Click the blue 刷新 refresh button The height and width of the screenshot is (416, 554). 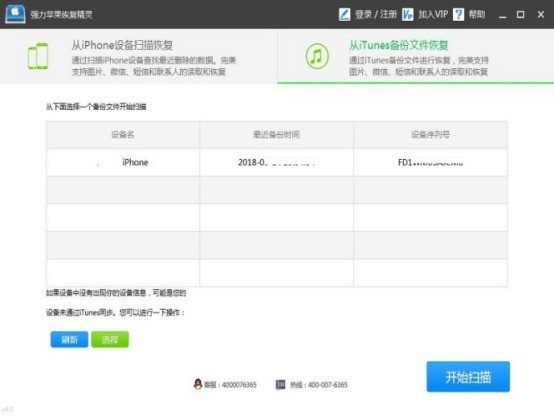pos(69,340)
